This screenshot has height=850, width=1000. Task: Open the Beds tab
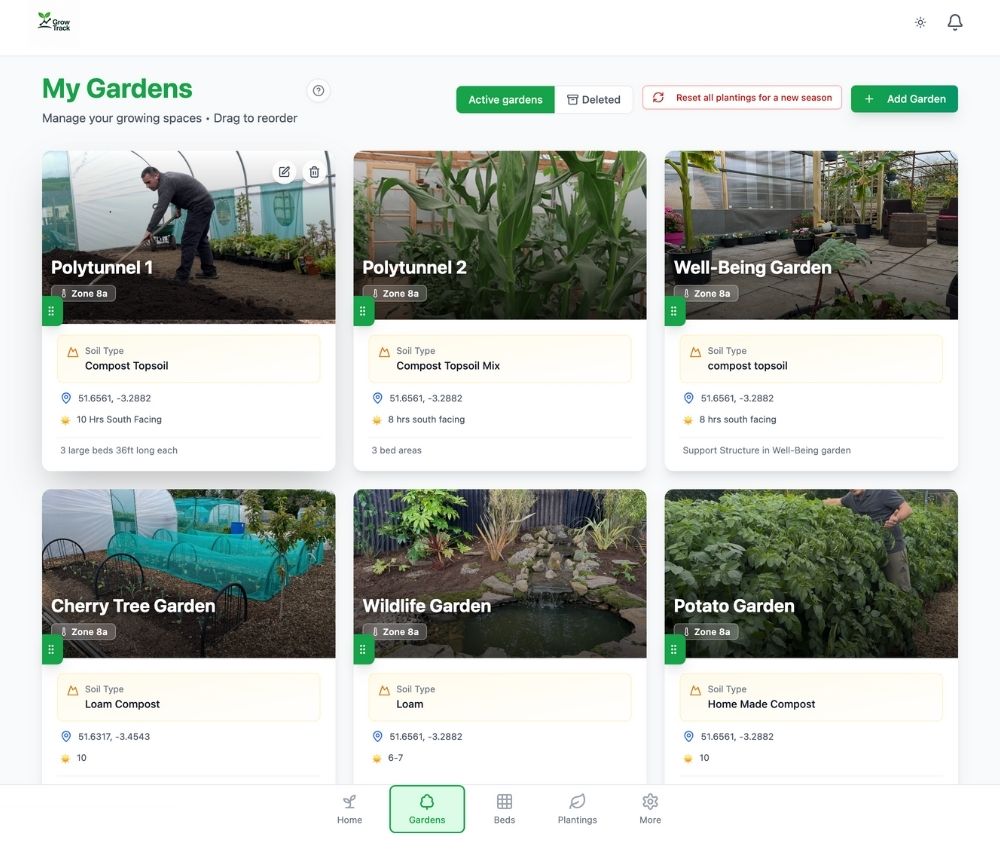(x=504, y=809)
